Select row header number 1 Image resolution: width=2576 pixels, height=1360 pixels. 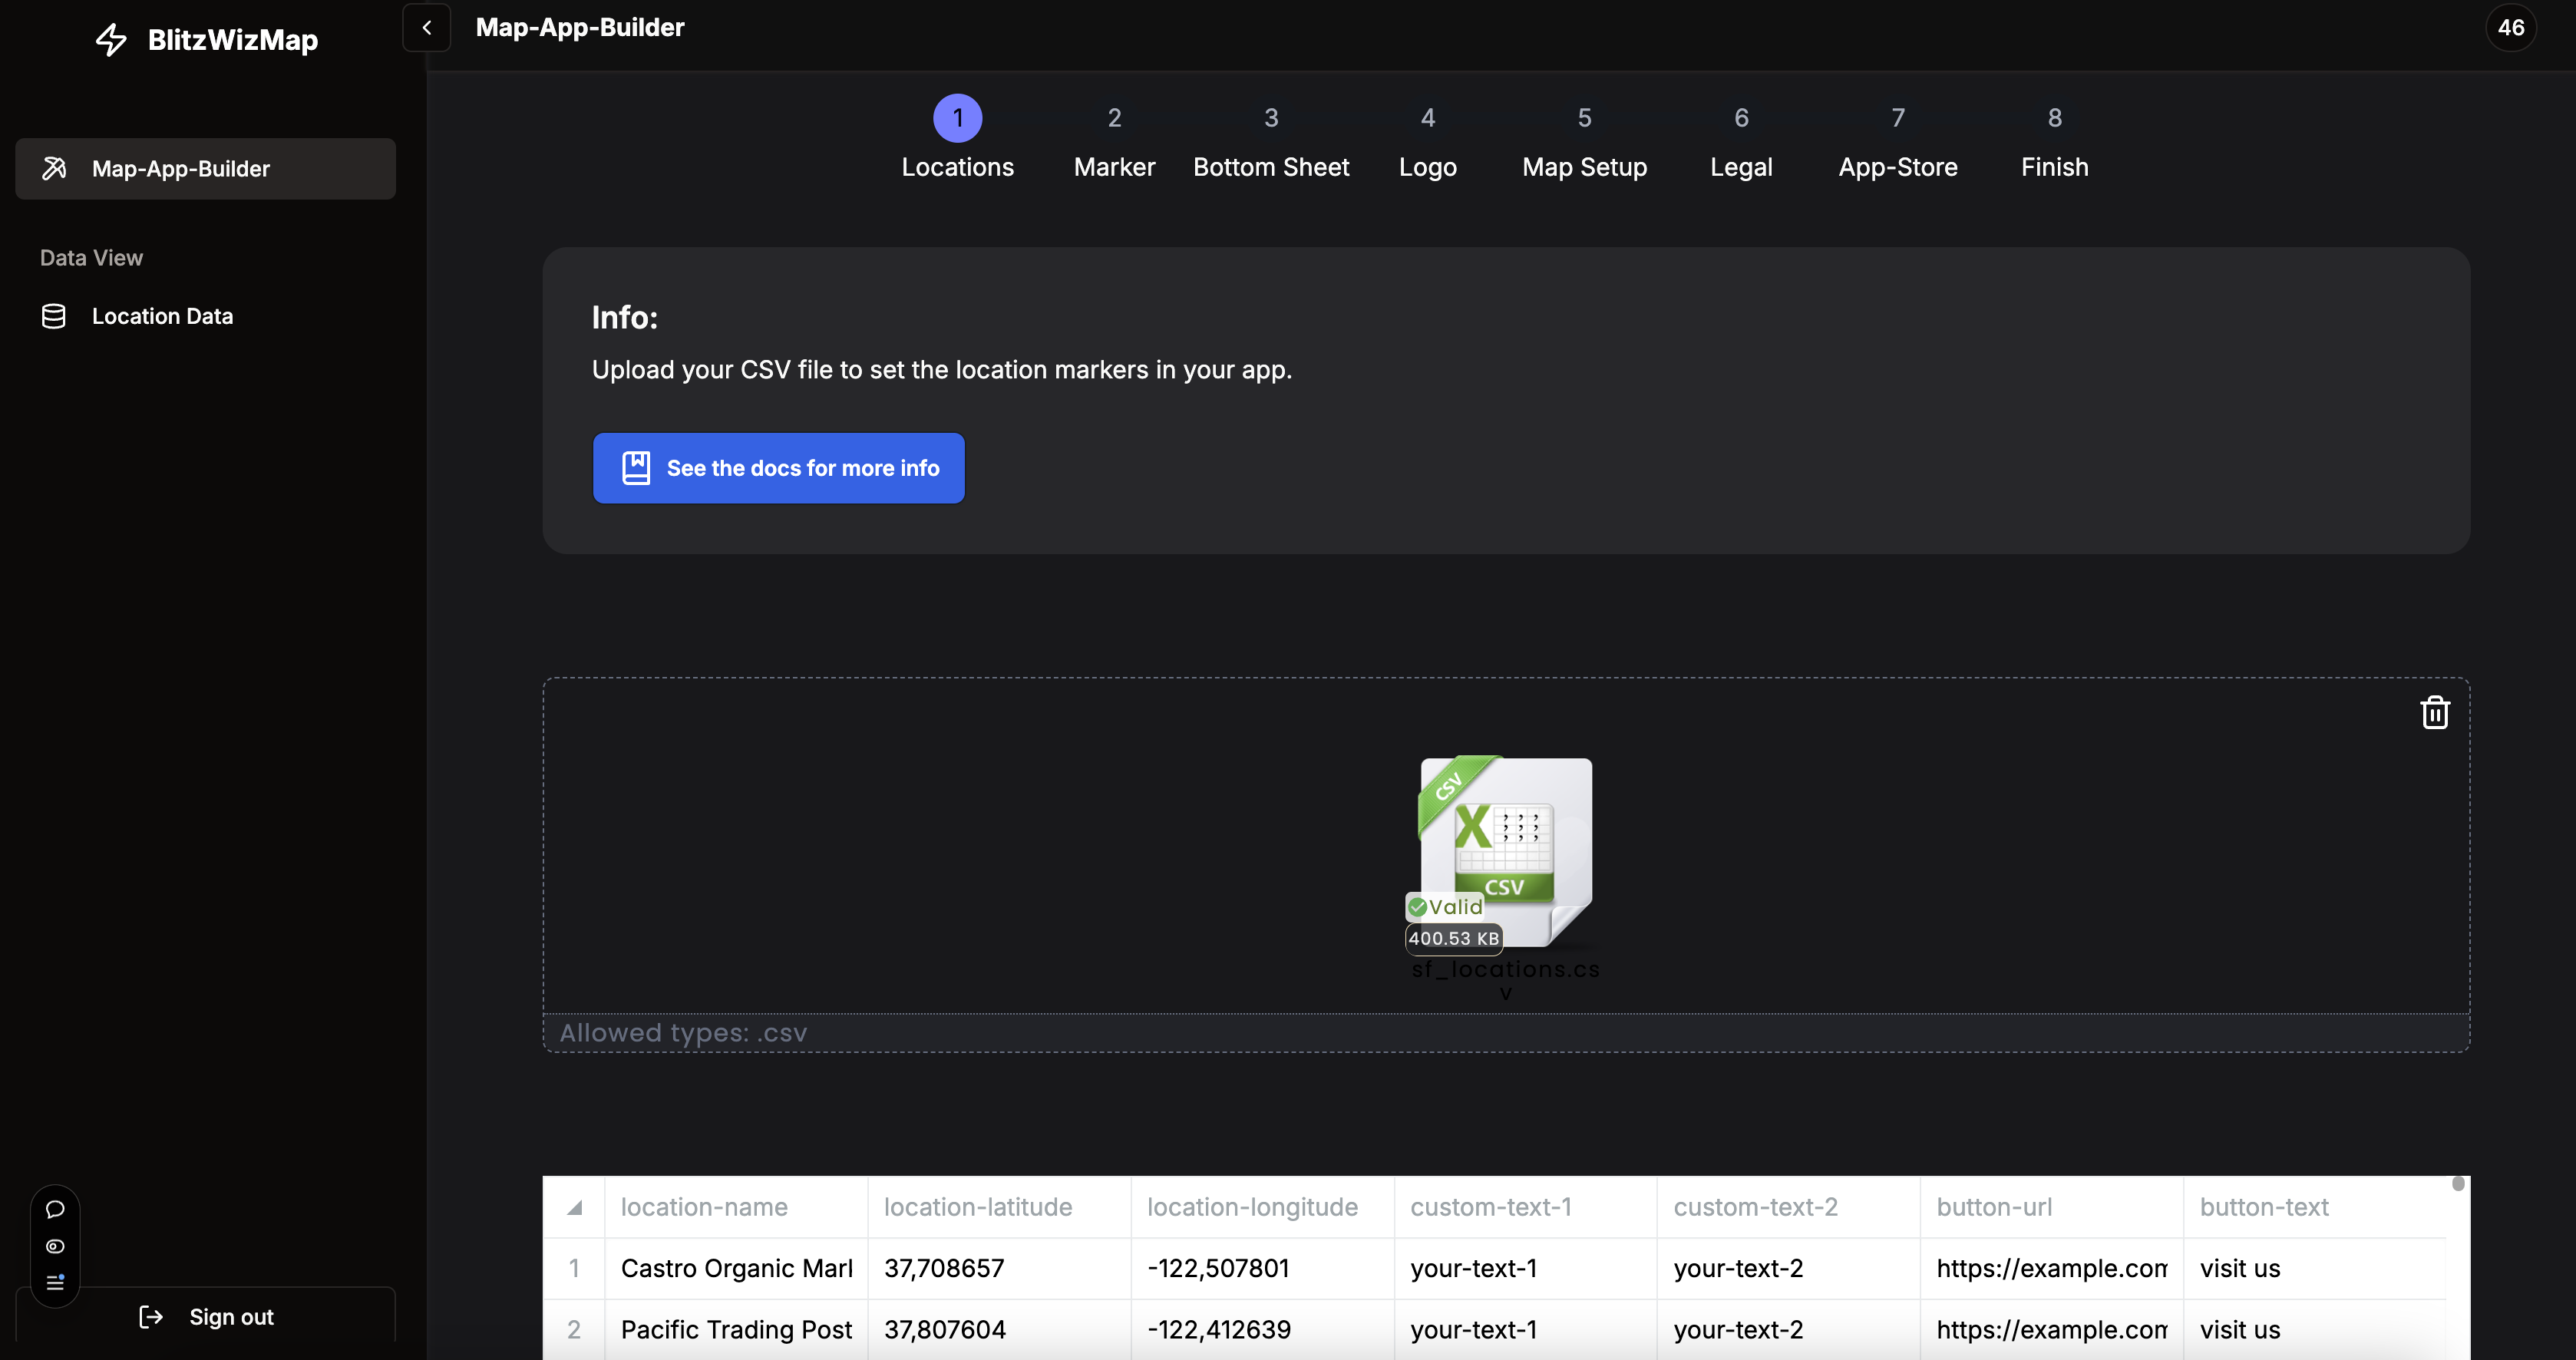[574, 1268]
